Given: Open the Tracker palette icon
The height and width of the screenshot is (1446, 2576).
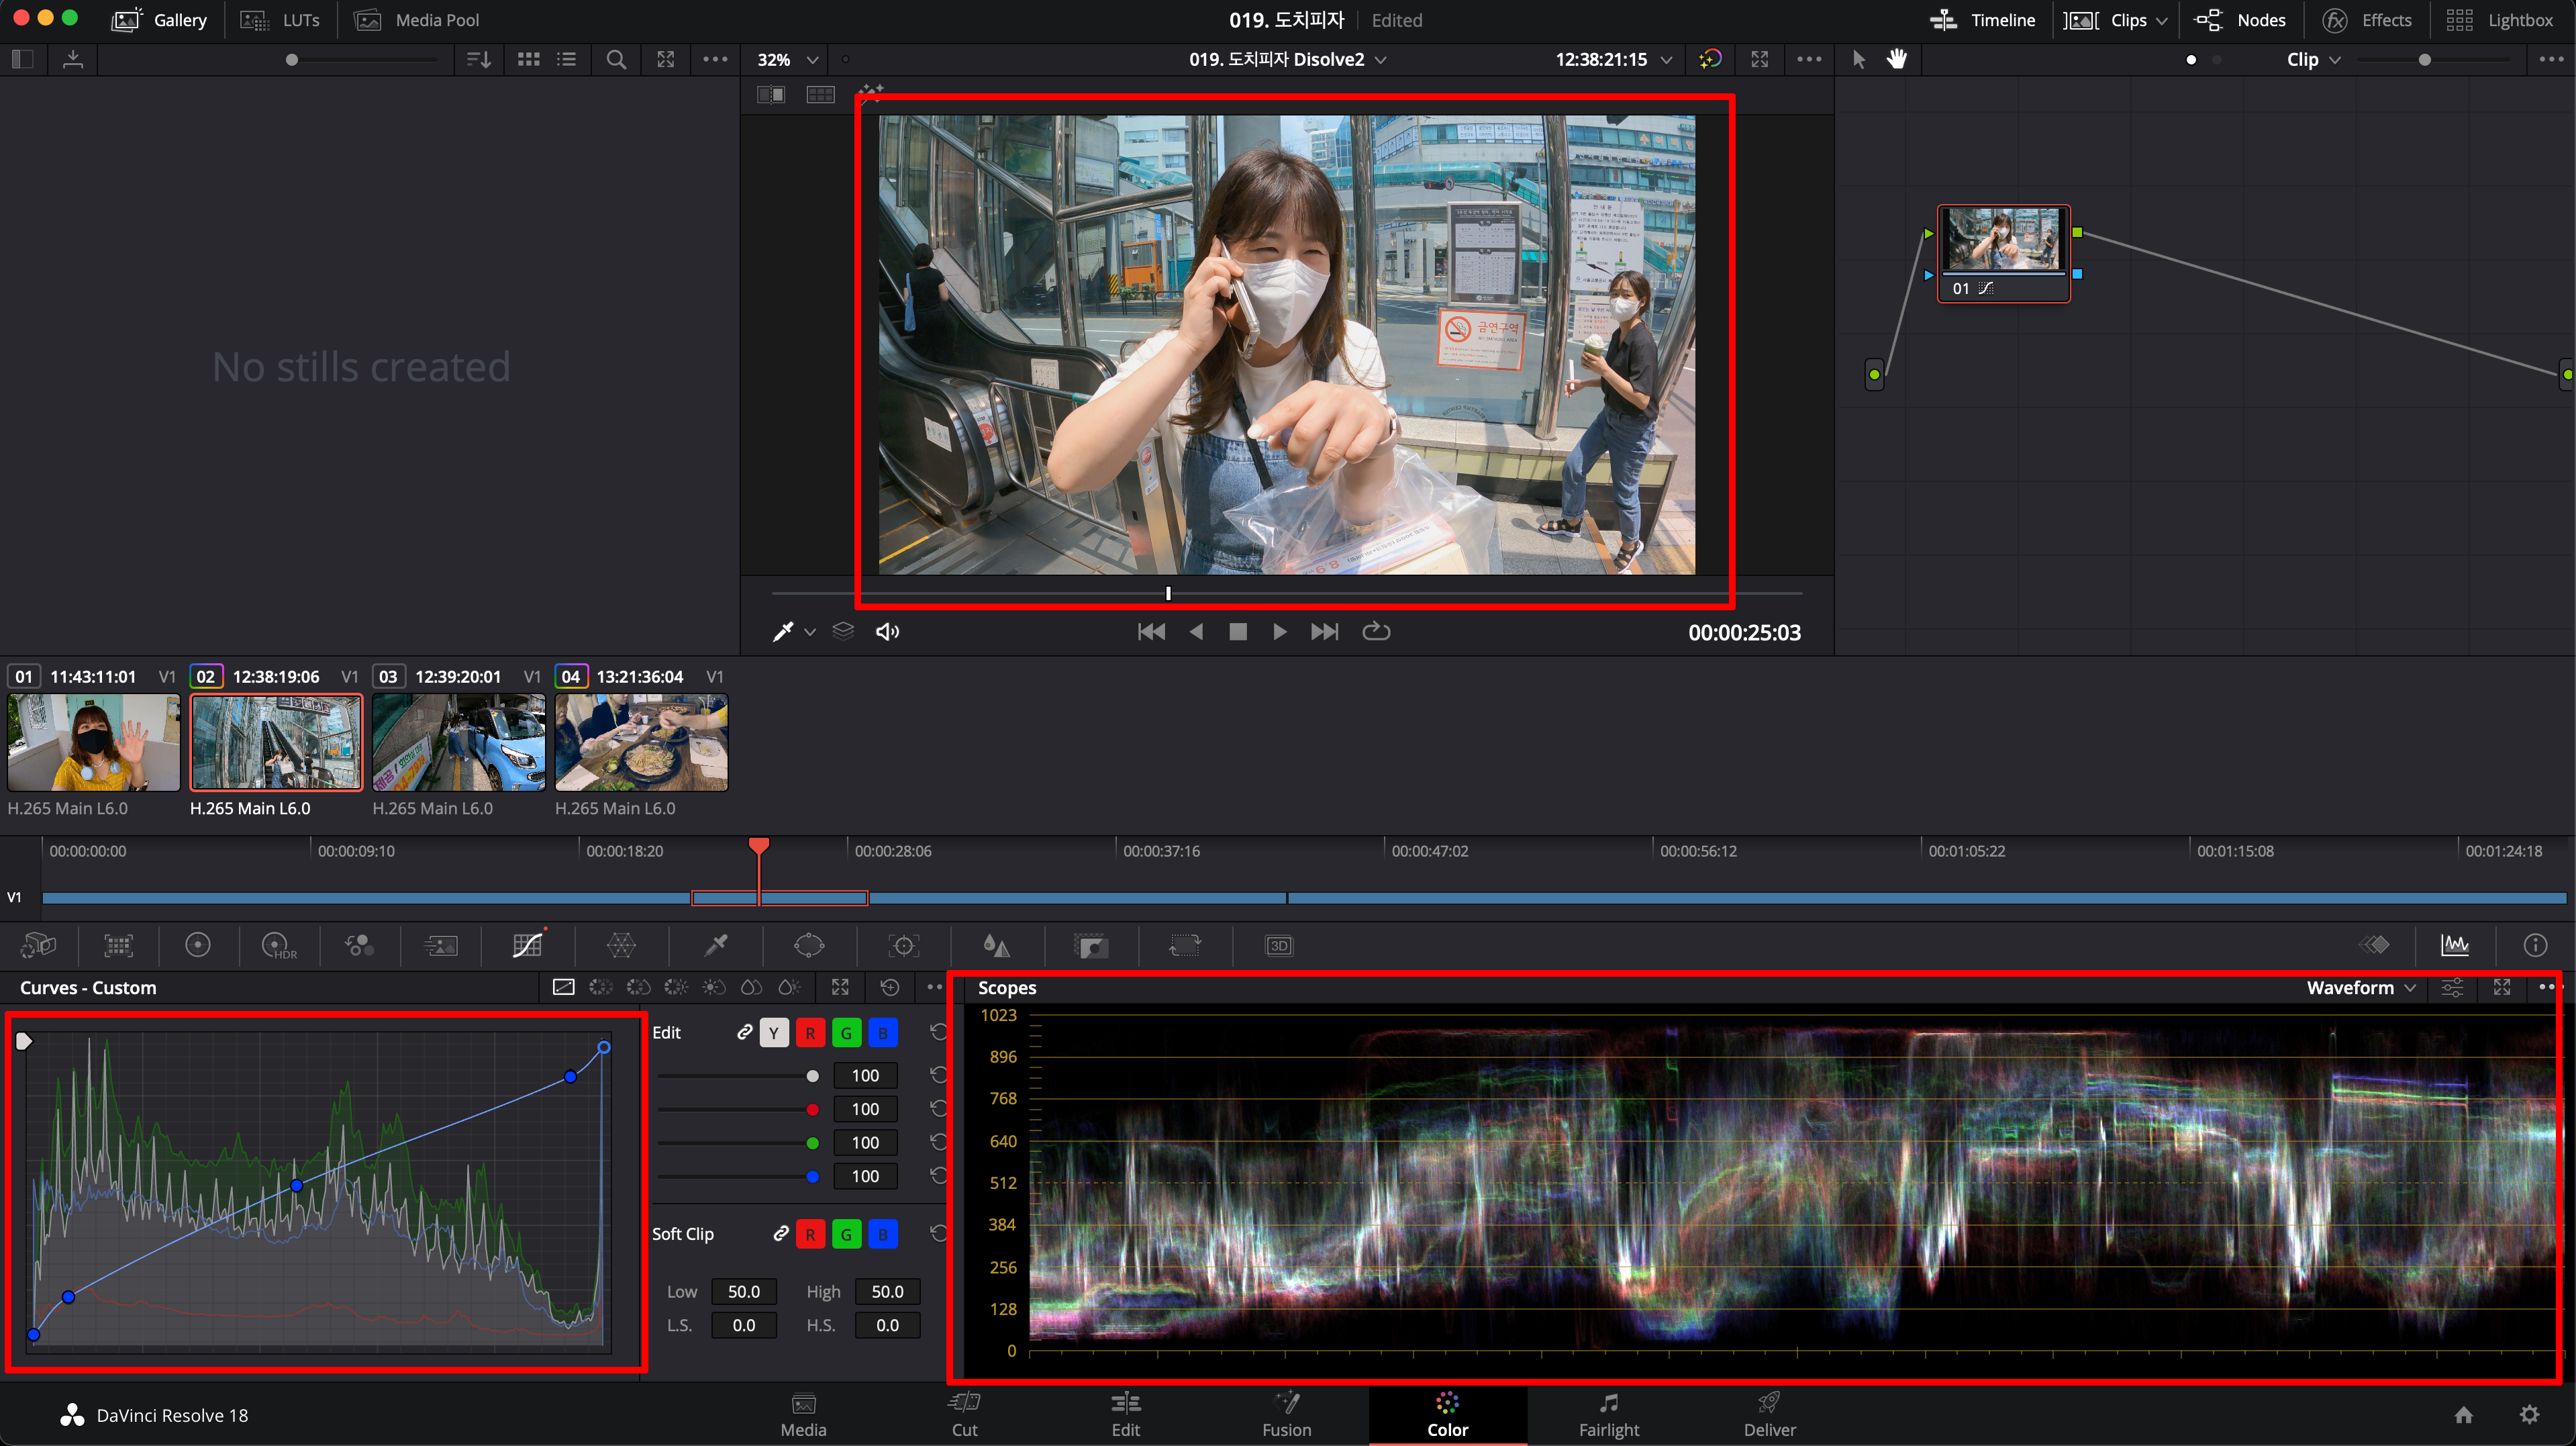Looking at the screenshot, I should pos(903,945).
